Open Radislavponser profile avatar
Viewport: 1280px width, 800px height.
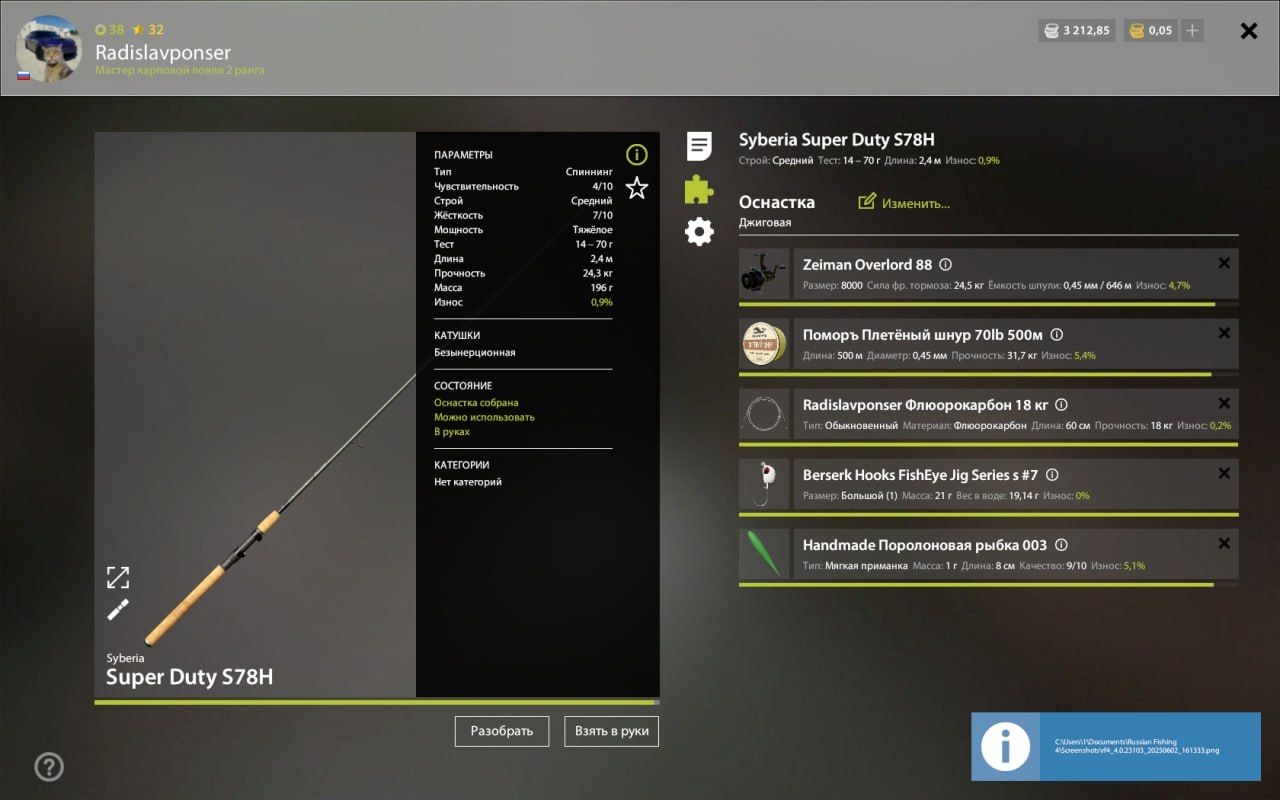49,48
